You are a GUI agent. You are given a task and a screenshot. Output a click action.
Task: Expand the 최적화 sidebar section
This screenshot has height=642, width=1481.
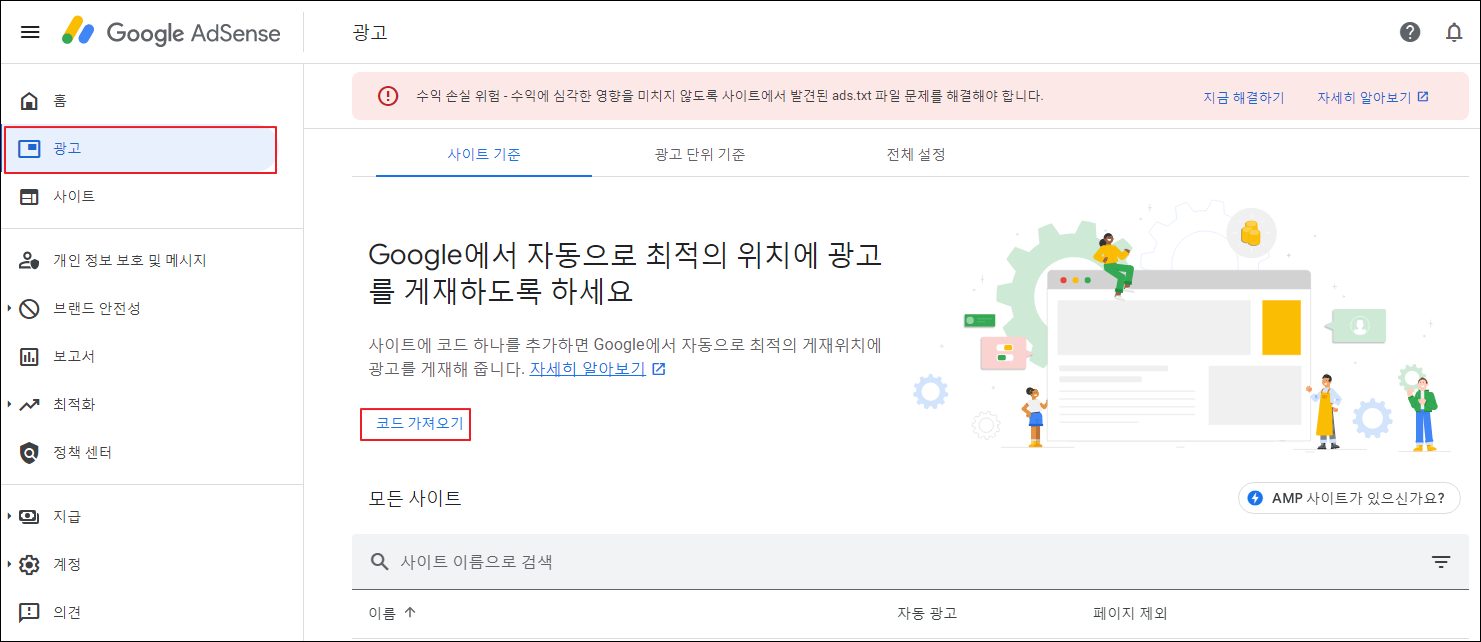pyautogui.click(x=9, y=404)
